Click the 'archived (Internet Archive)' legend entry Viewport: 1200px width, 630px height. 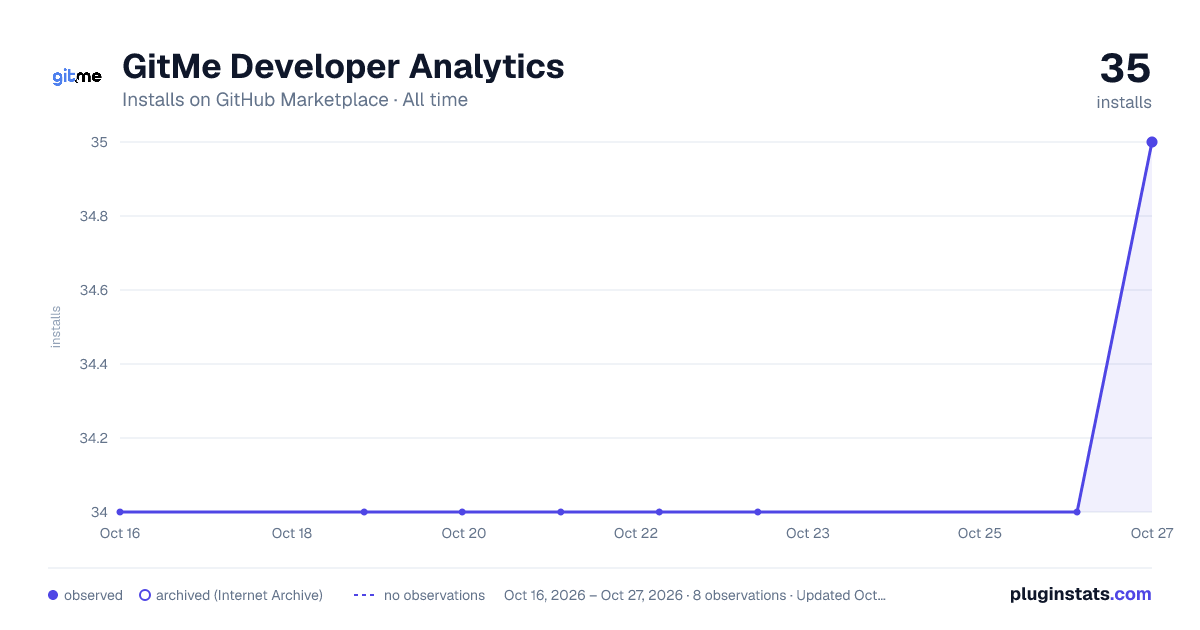click(x=231, y=595)
